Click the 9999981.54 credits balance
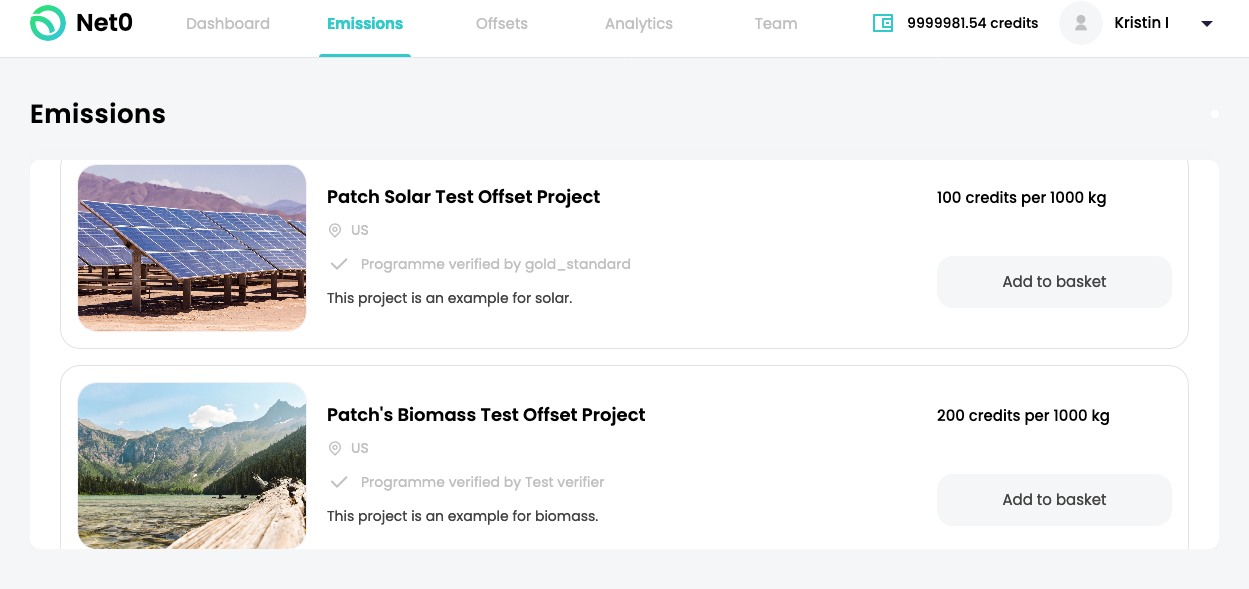 click(x=972, y=23)
